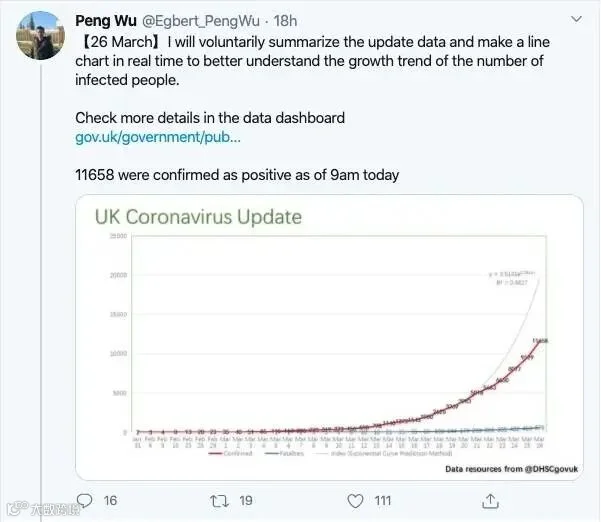Image resolution: width=601 pixels, height=522 pixels.
Task: Open the share upload icon
Action: pos(490,501)
